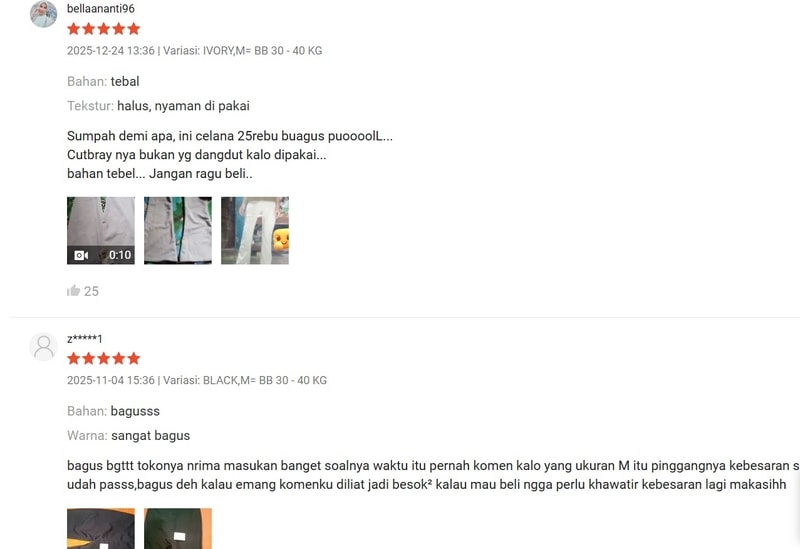Click the z*****1 reviewer name
800x549 pixels.
85,339
